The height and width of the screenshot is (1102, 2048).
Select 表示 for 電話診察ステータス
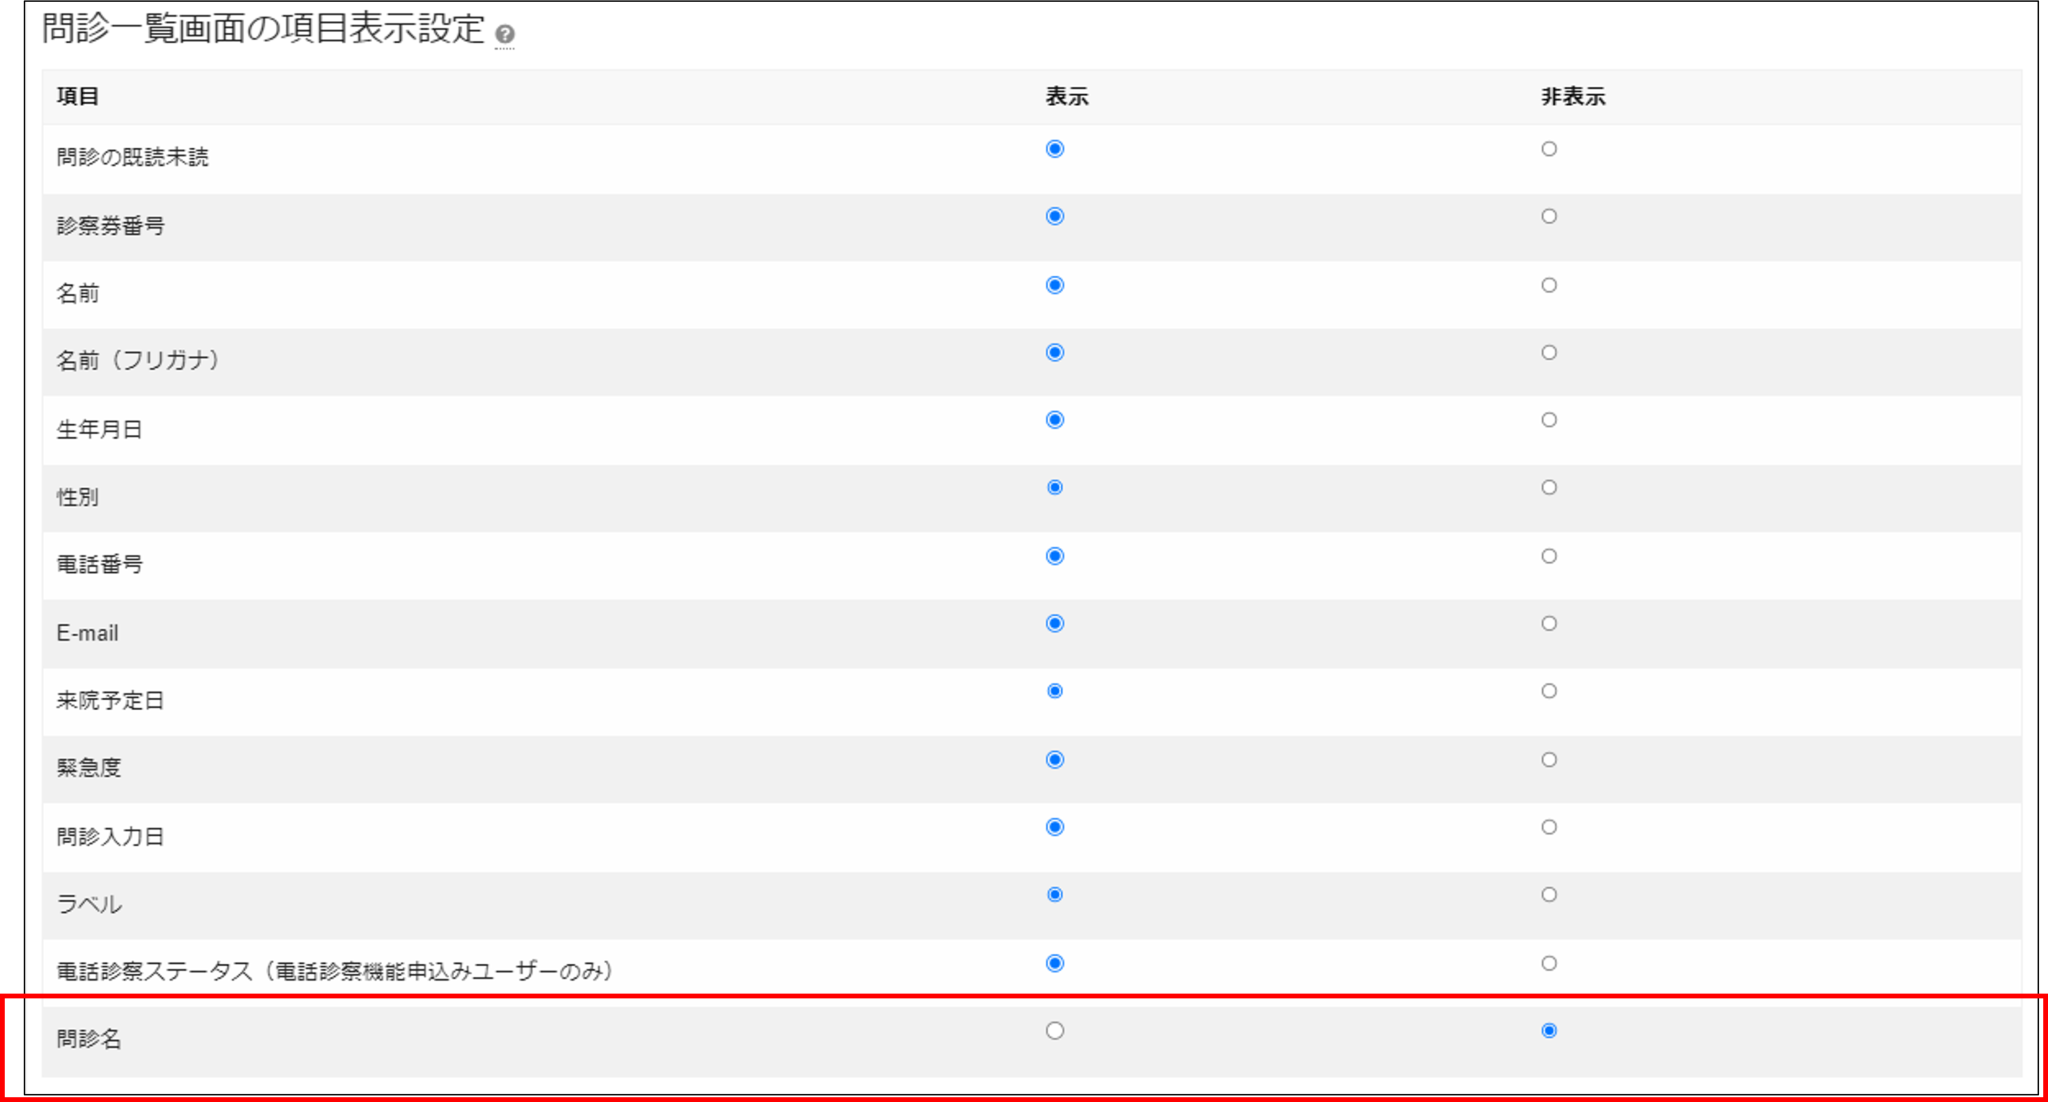tap(1054, 963)
